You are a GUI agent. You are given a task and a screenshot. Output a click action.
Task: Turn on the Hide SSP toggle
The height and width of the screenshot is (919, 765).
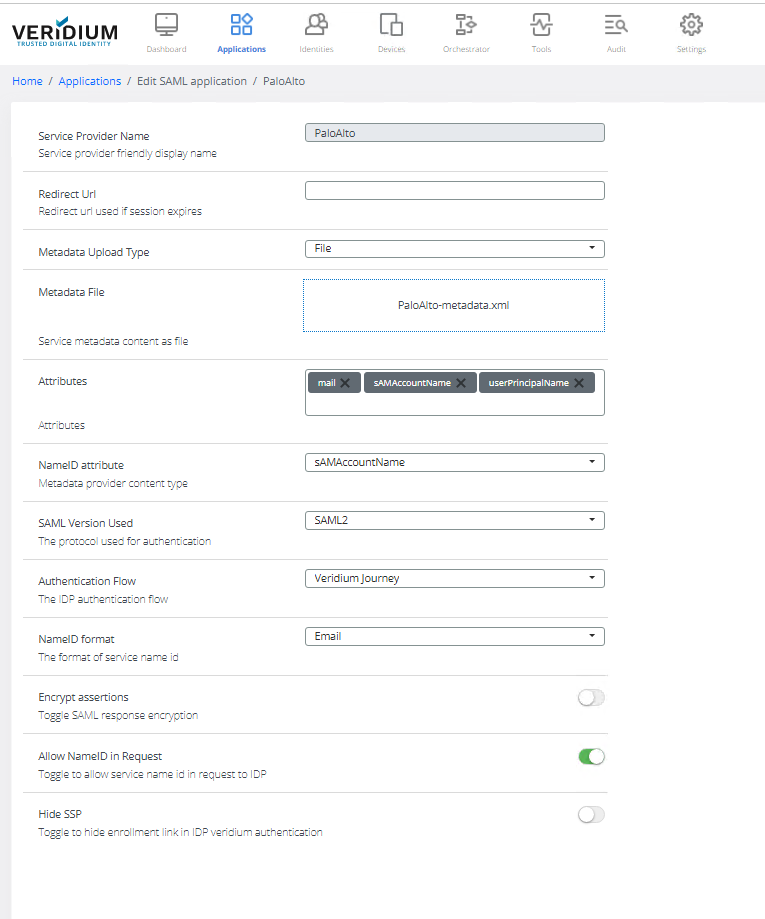pos(591,815)
